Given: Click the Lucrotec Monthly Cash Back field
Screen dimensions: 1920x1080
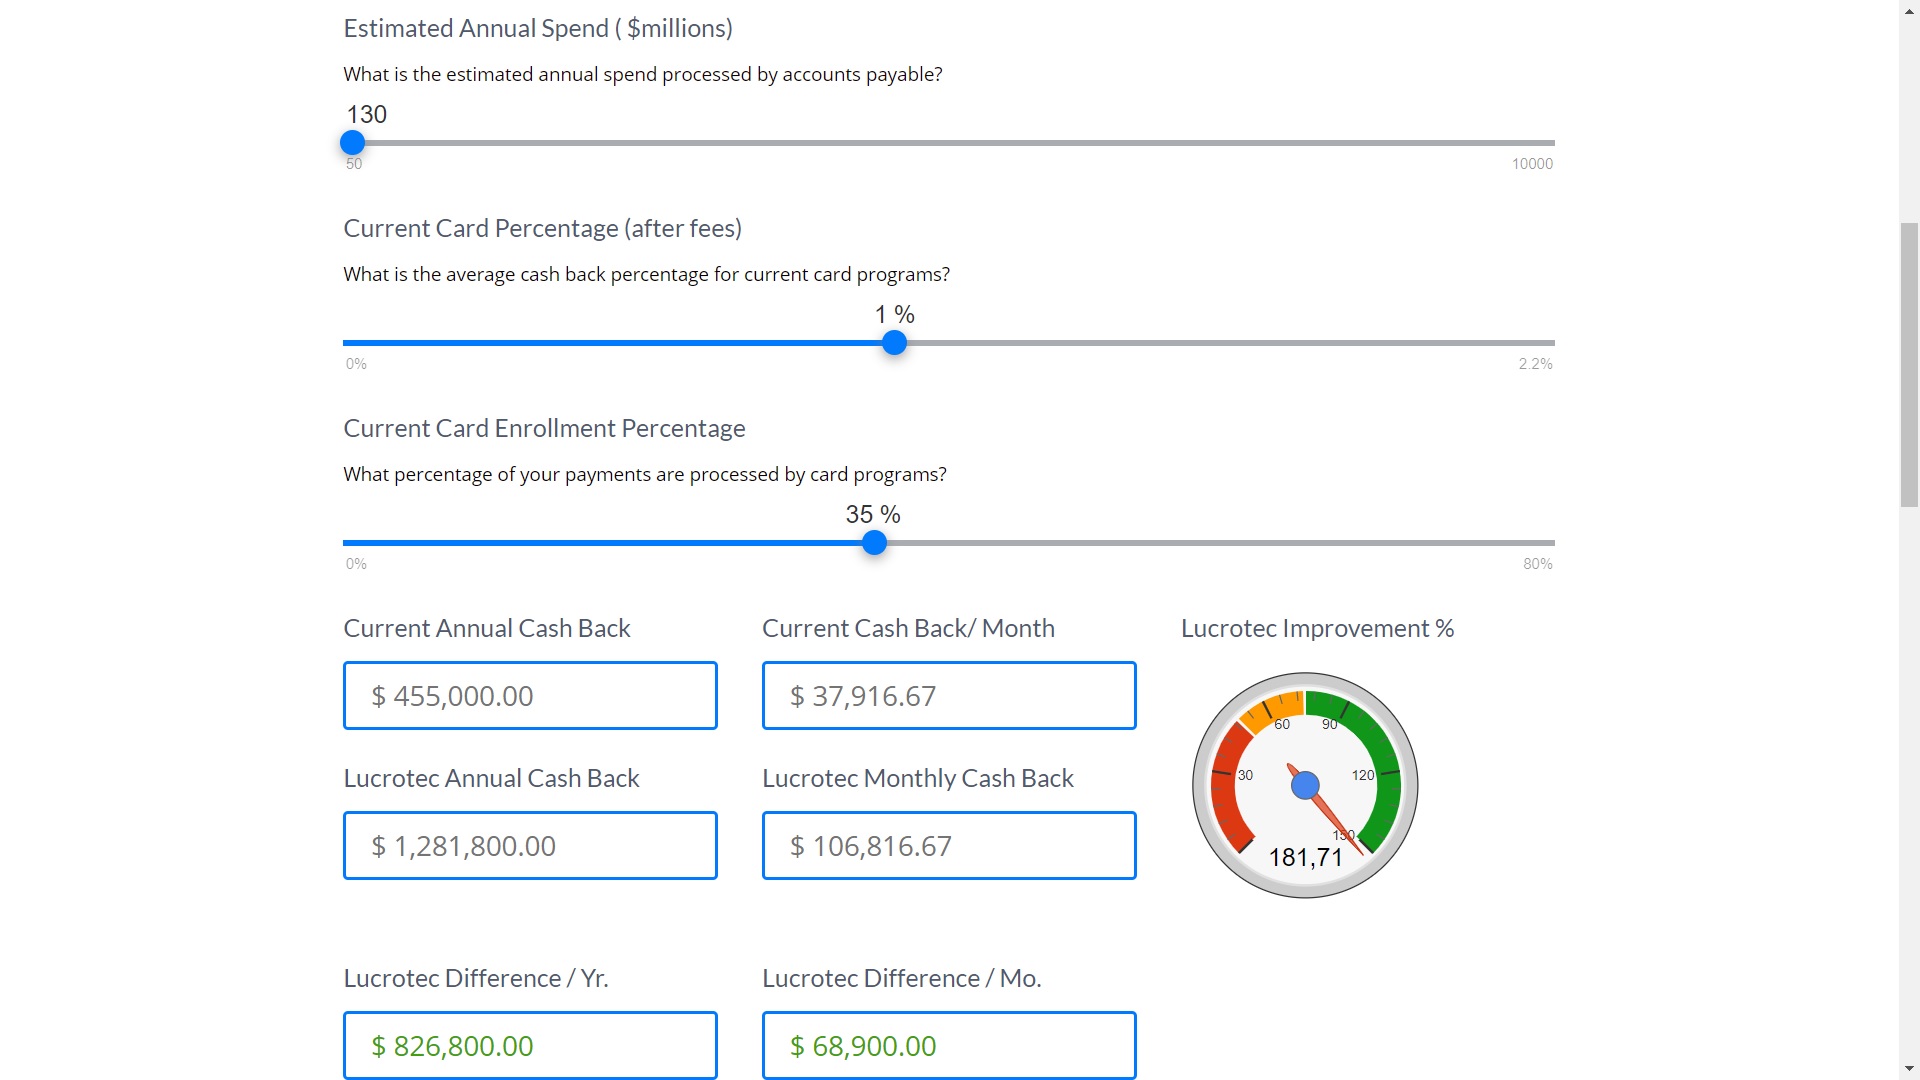Looking at the screenshot, I should point(948,846).
